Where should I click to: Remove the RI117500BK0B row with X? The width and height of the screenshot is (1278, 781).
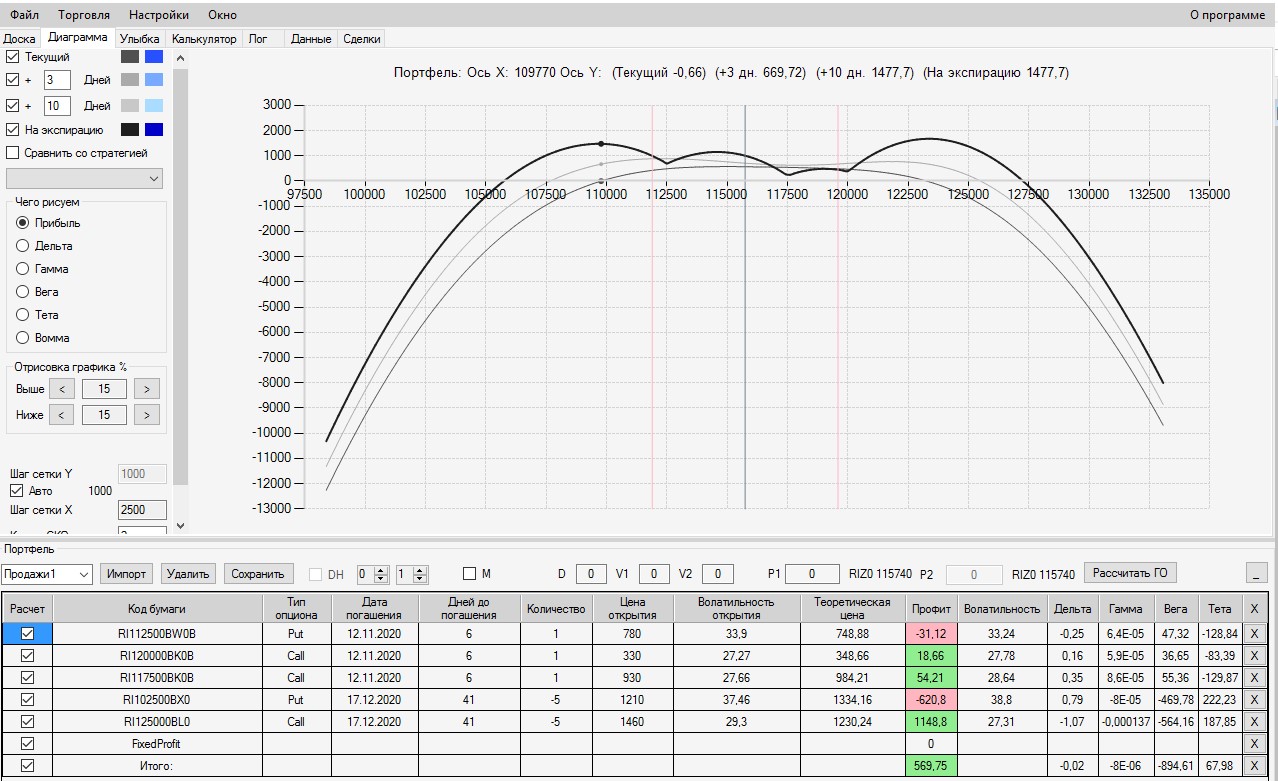pyautogui.click(x=1254, y=678)
